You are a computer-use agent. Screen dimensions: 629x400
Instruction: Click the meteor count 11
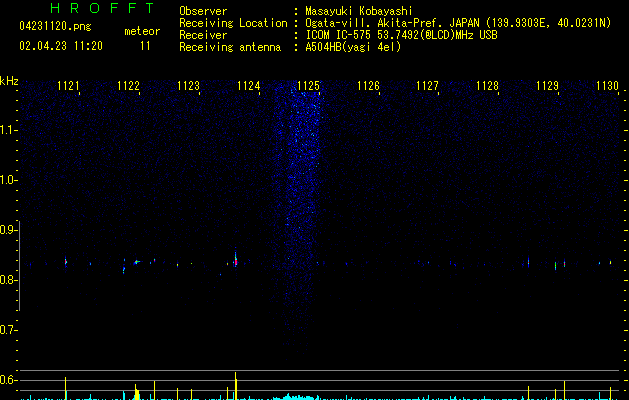point(145,46)
